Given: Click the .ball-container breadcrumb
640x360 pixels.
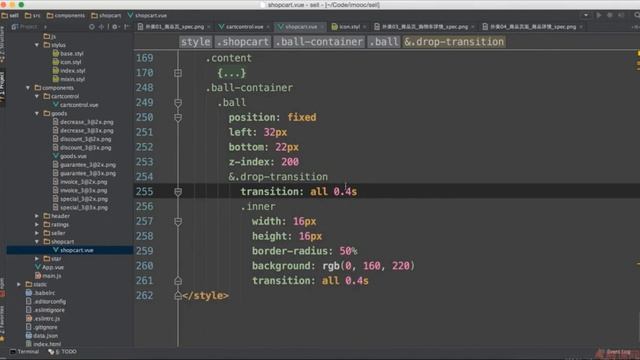Looking at the screenshot, I should click(x=319, y=42).
